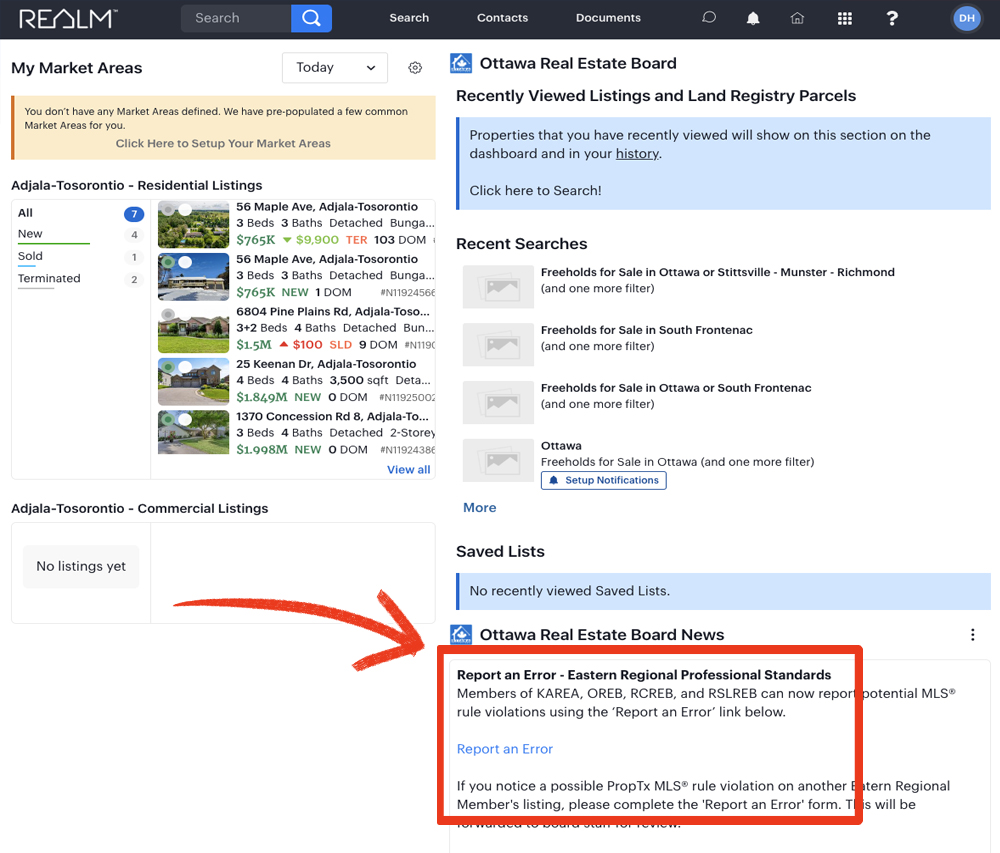Click into the Search text field
This screenshot has height=853, width=1000.
click(236, 18)
